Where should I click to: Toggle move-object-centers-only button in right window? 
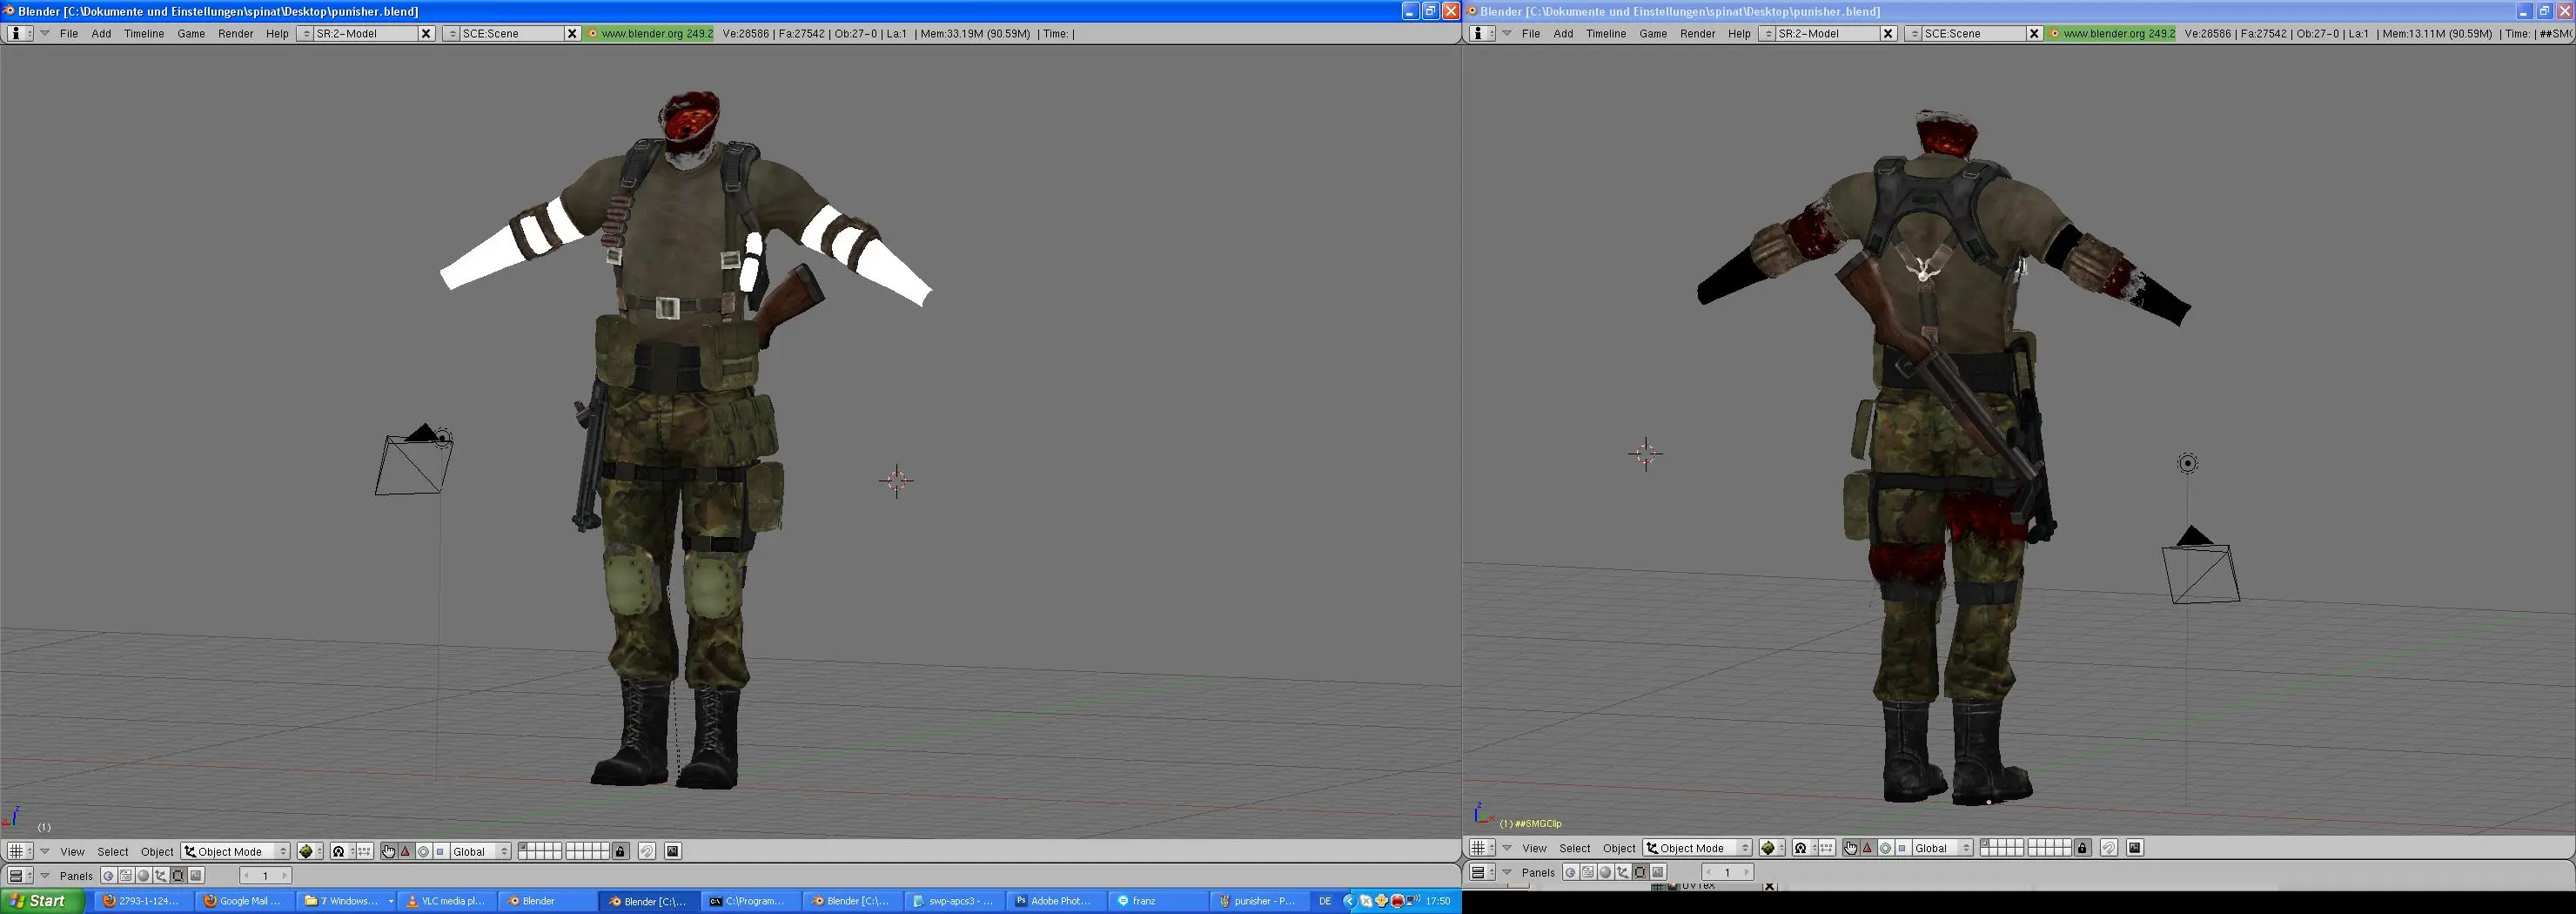(x=1826, y=848)
